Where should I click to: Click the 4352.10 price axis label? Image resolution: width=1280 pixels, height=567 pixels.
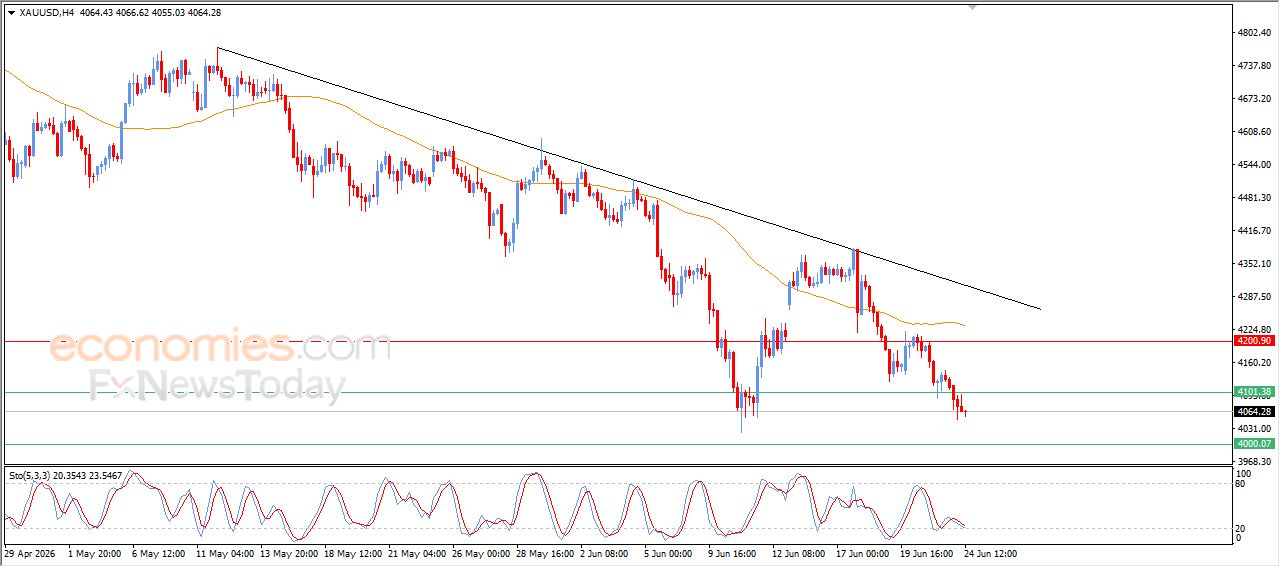coord(1256,264)
